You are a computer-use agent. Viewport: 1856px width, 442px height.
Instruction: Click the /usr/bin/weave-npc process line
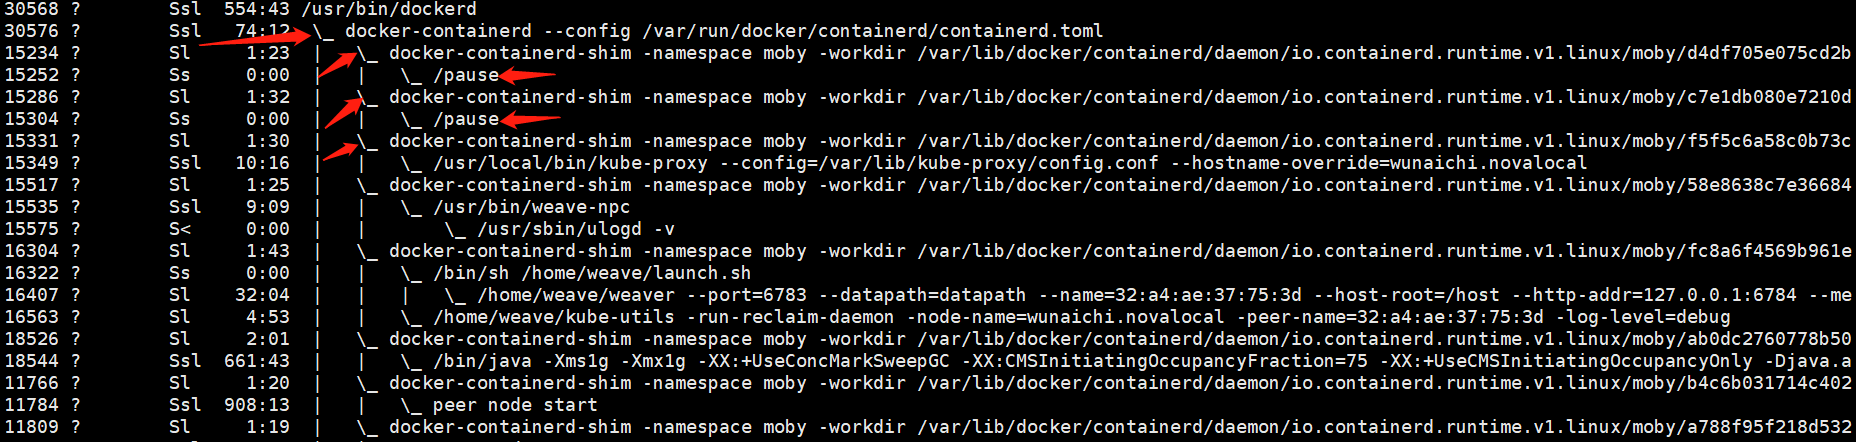[x=532, y=207]
